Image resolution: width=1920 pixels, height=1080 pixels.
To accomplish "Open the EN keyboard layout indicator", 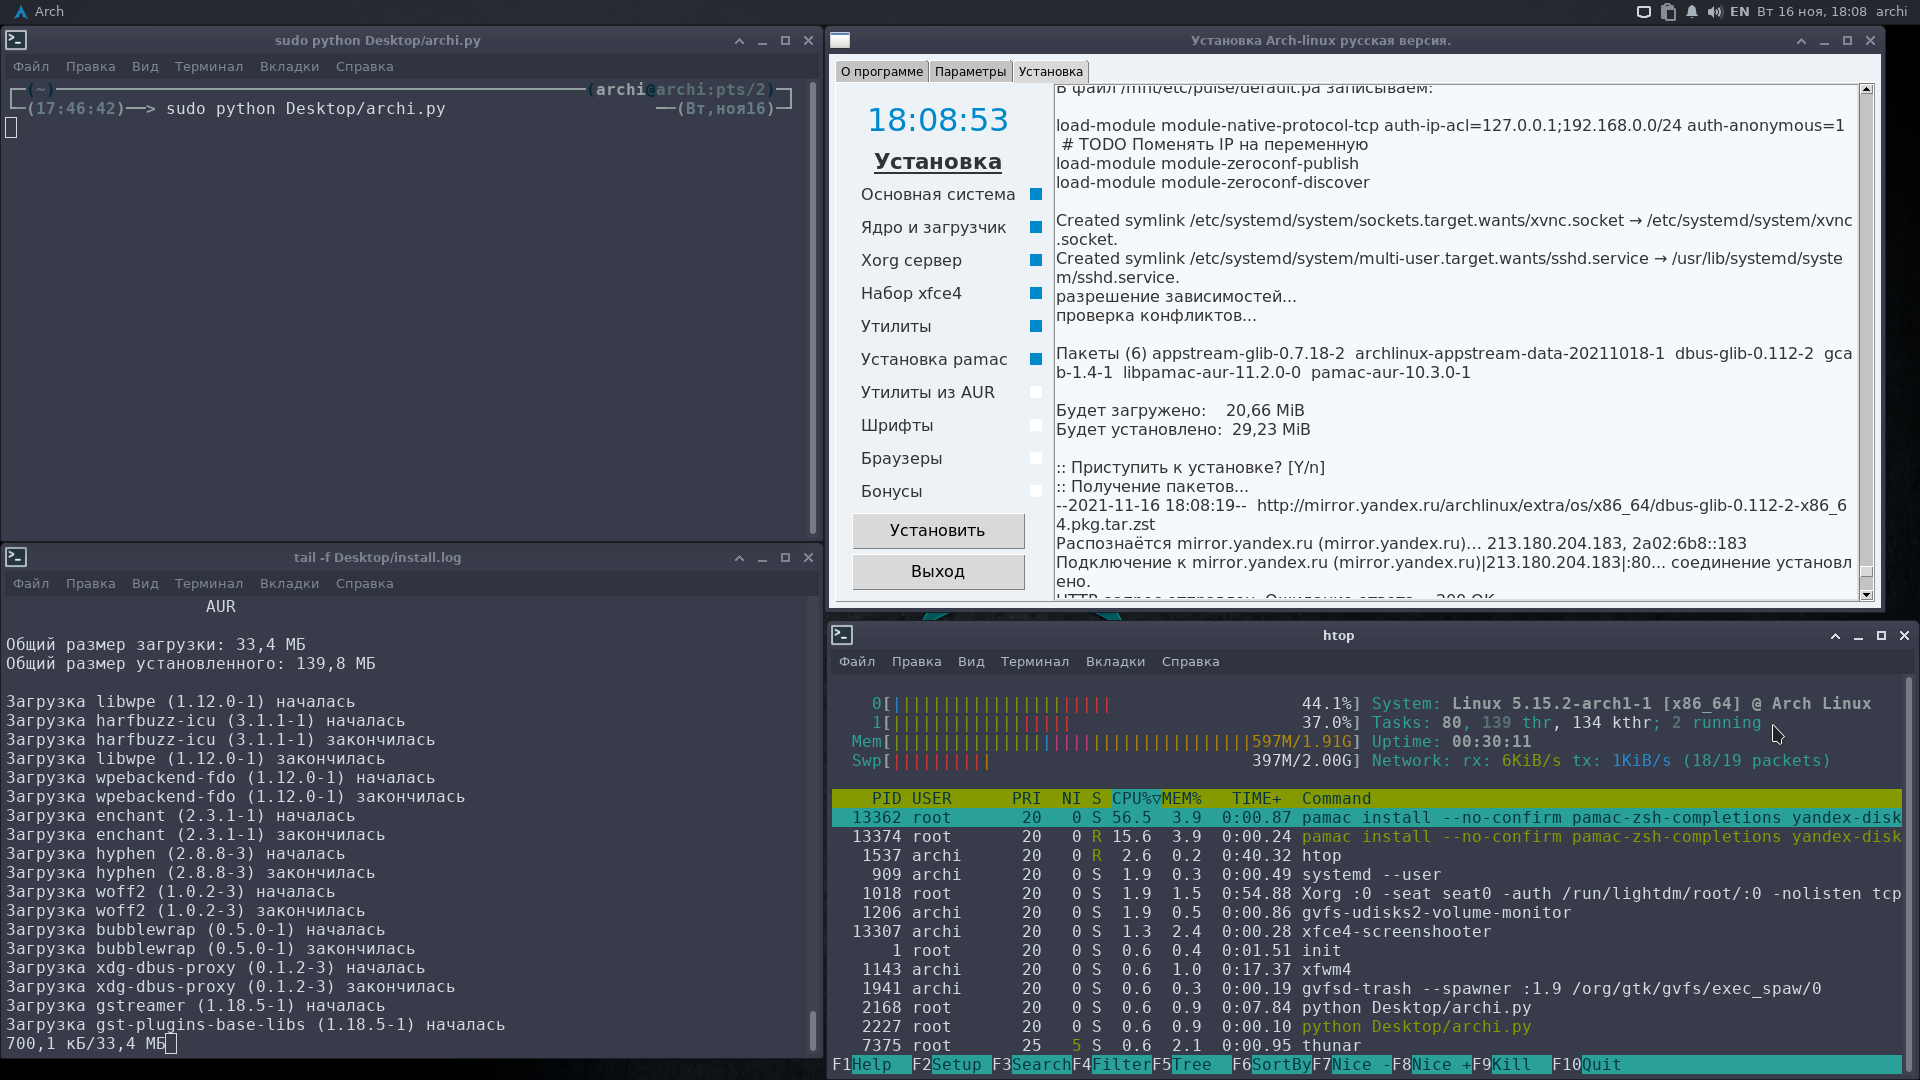I will point(1740,12).
